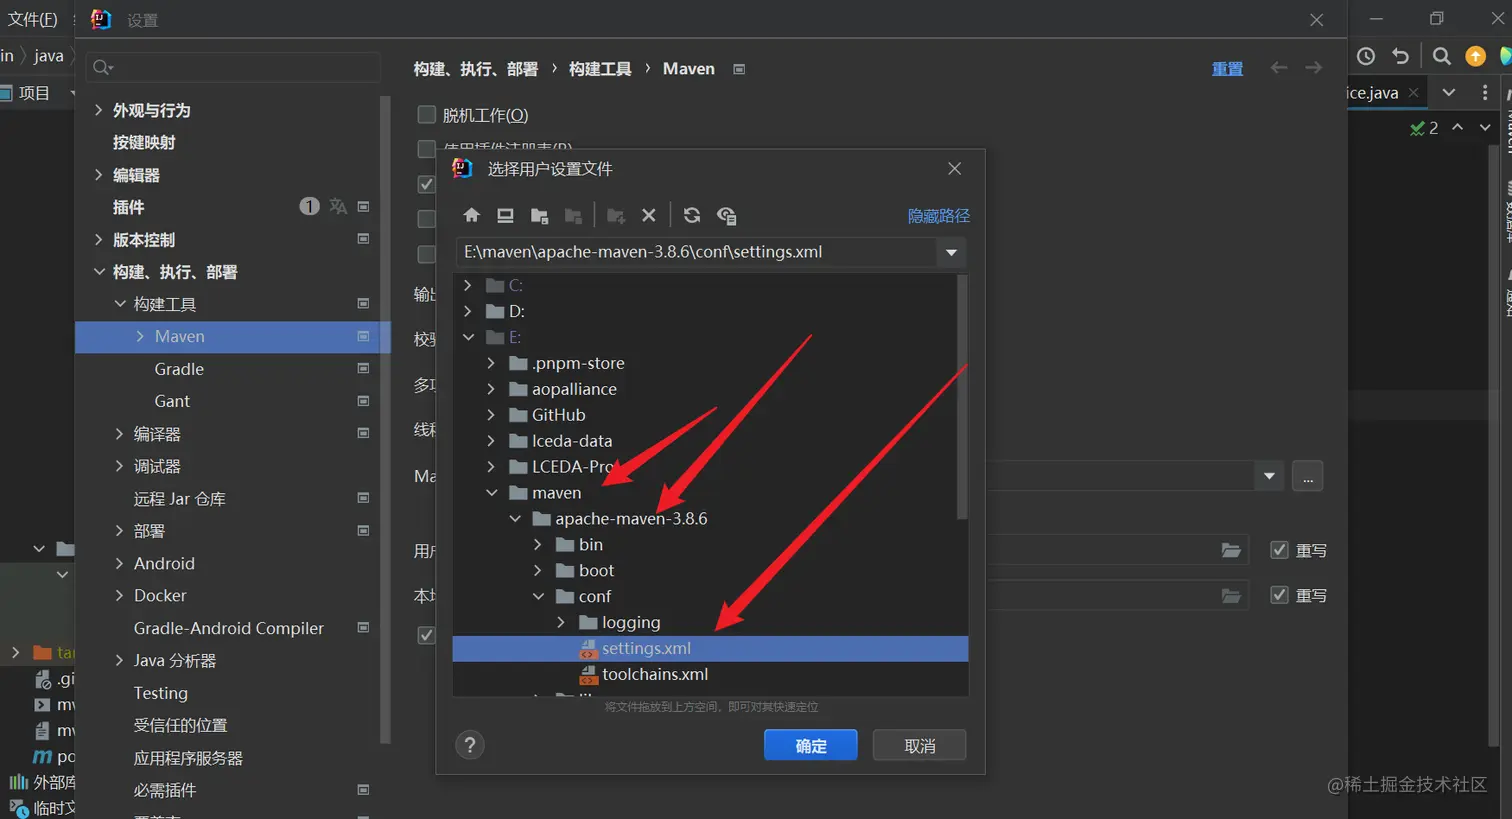The height and width of the screenshot is (819, 1512).
Task: Open the editor tab list dropdown arrow
Action: tap(1449, 92)
